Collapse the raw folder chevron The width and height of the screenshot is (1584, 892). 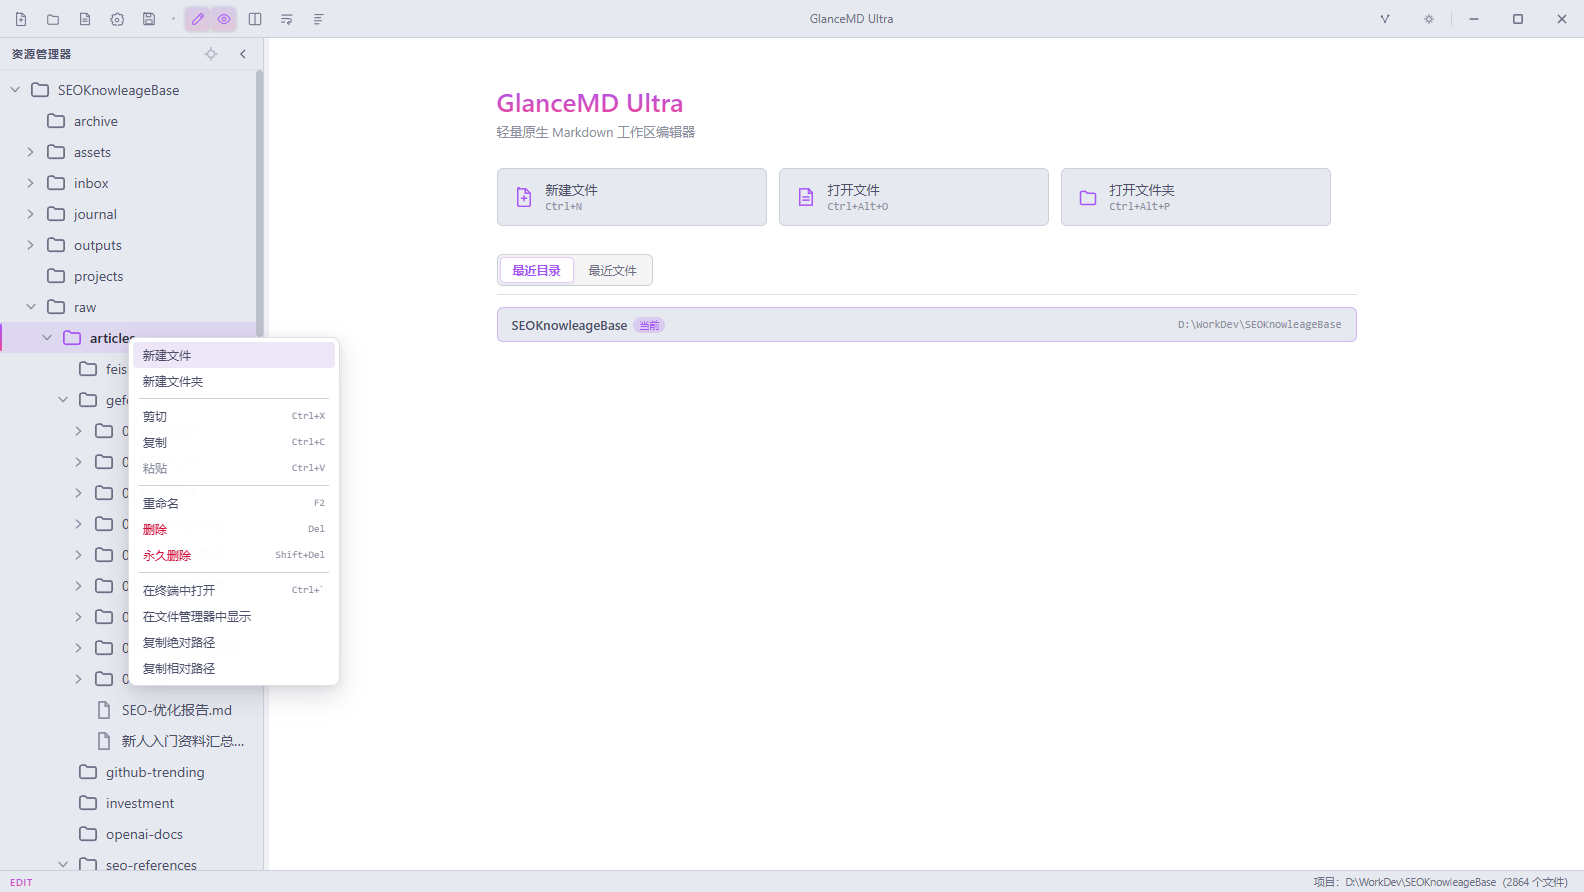[31, 307]
